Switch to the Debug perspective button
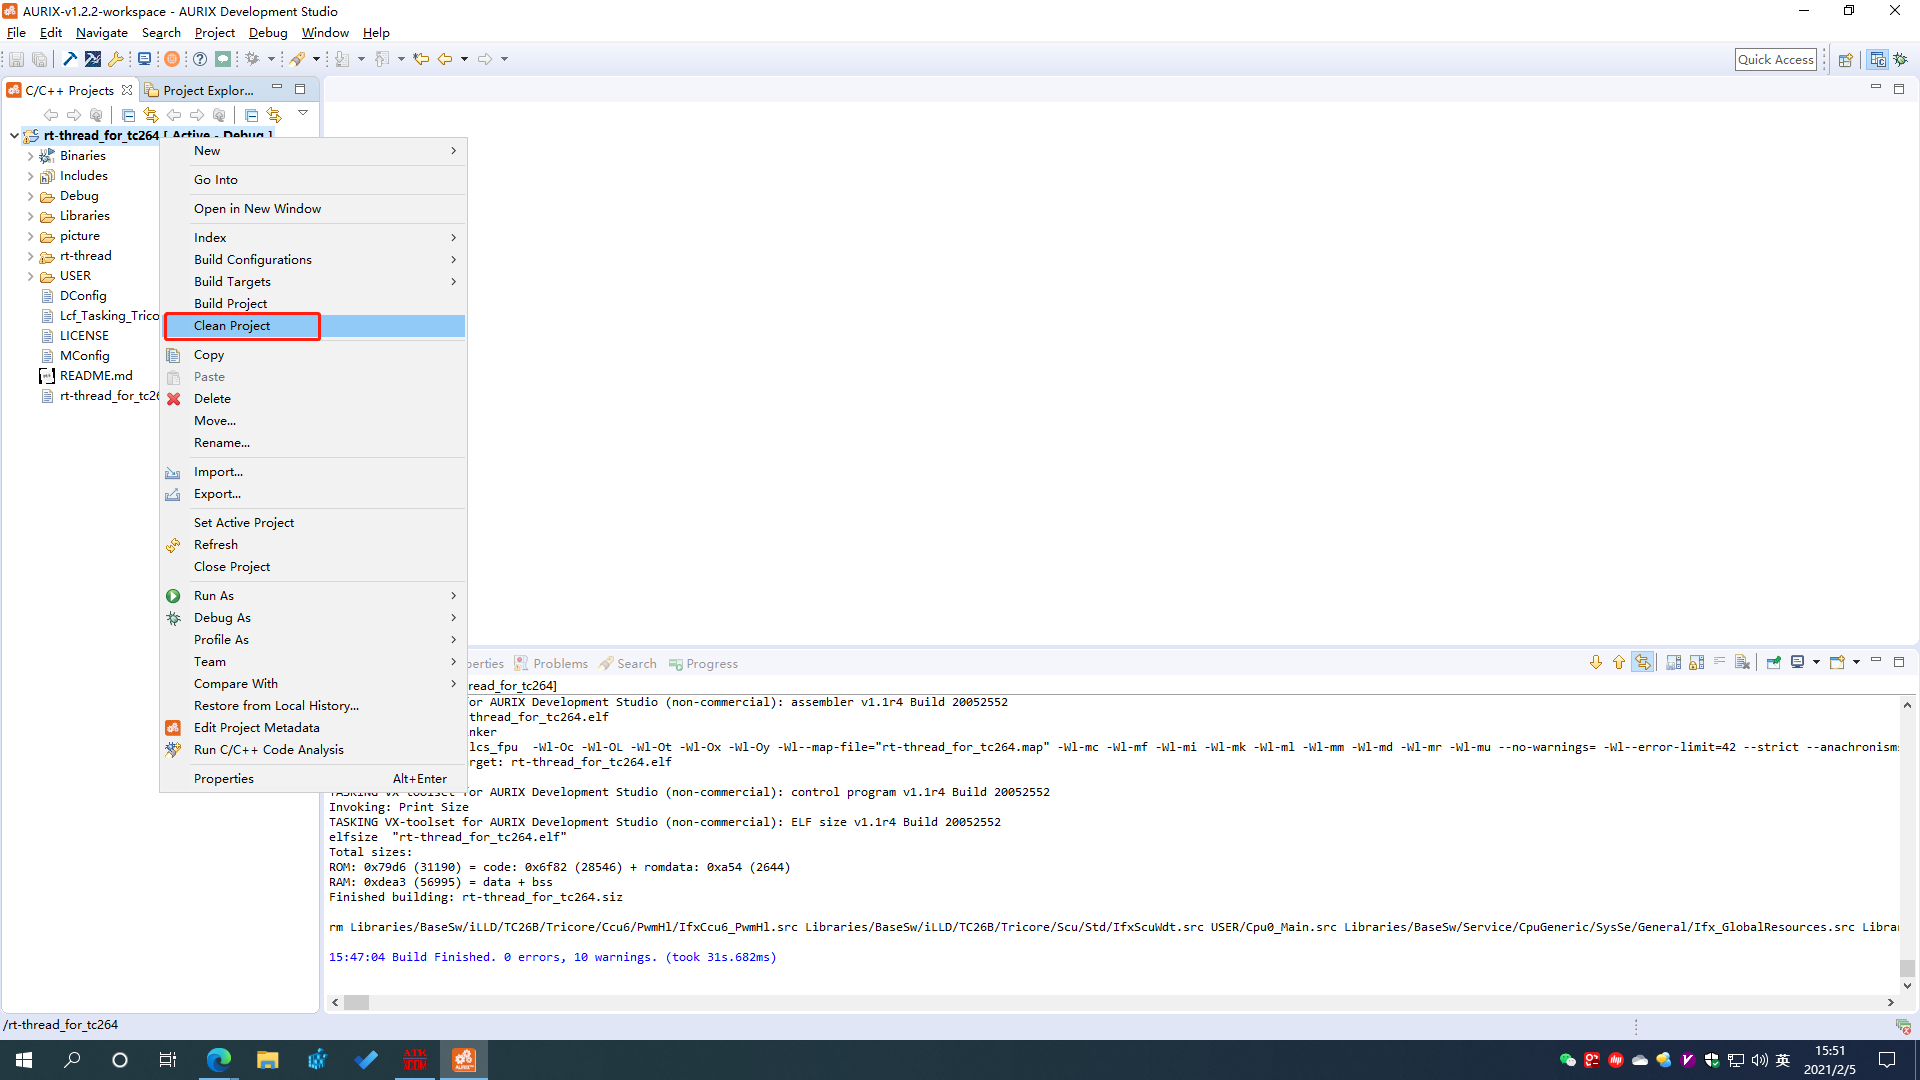The height and width of the screenshot is (1080, 1920). click(1901, 59)
